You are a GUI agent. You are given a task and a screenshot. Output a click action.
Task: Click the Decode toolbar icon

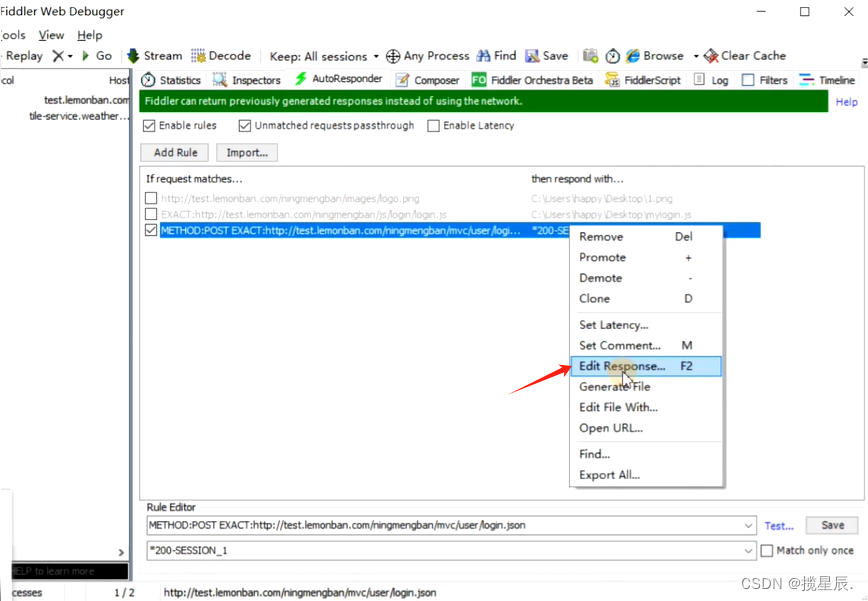(198, 56)
